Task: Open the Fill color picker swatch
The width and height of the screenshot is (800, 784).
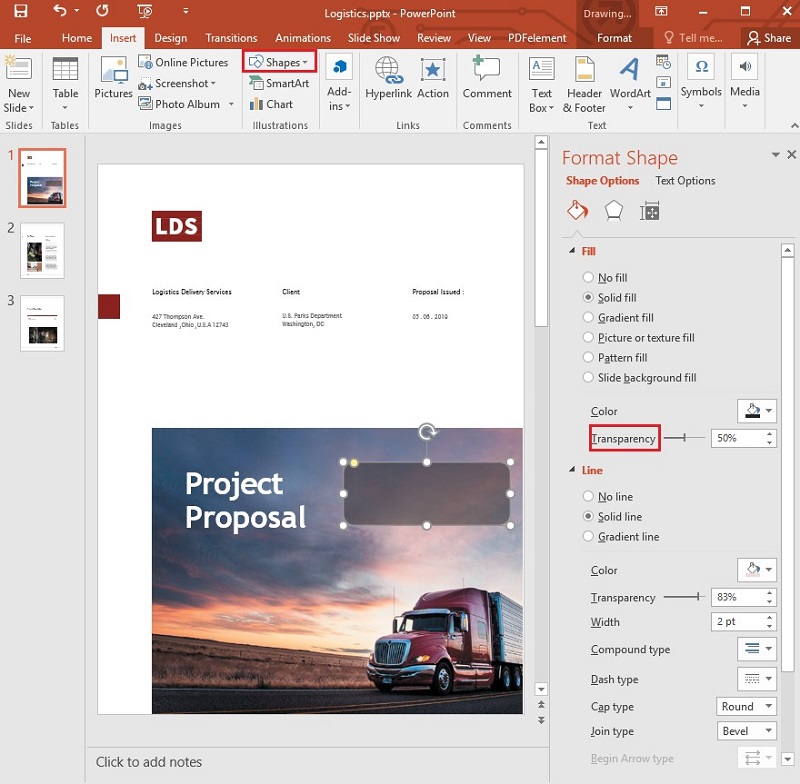Action: pos(757,411)
